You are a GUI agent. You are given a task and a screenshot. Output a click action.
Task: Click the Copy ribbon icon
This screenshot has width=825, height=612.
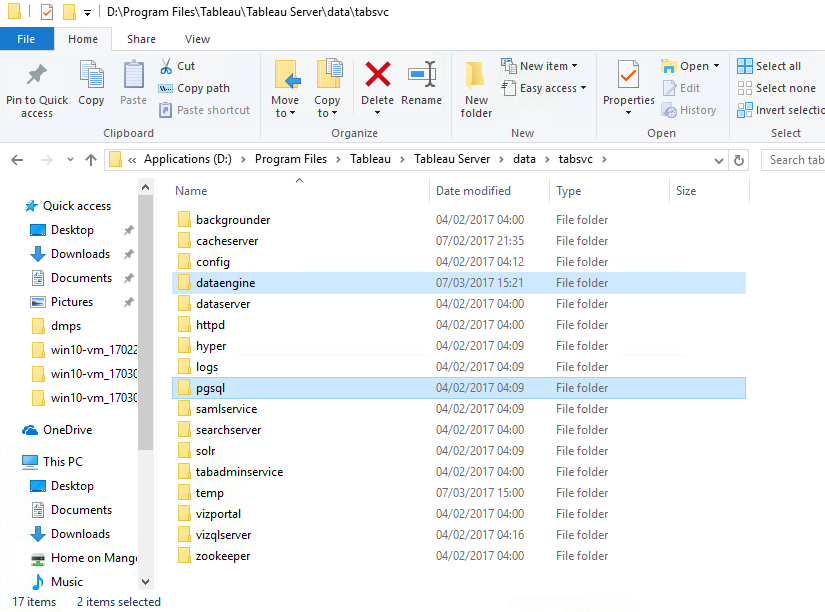92,75
